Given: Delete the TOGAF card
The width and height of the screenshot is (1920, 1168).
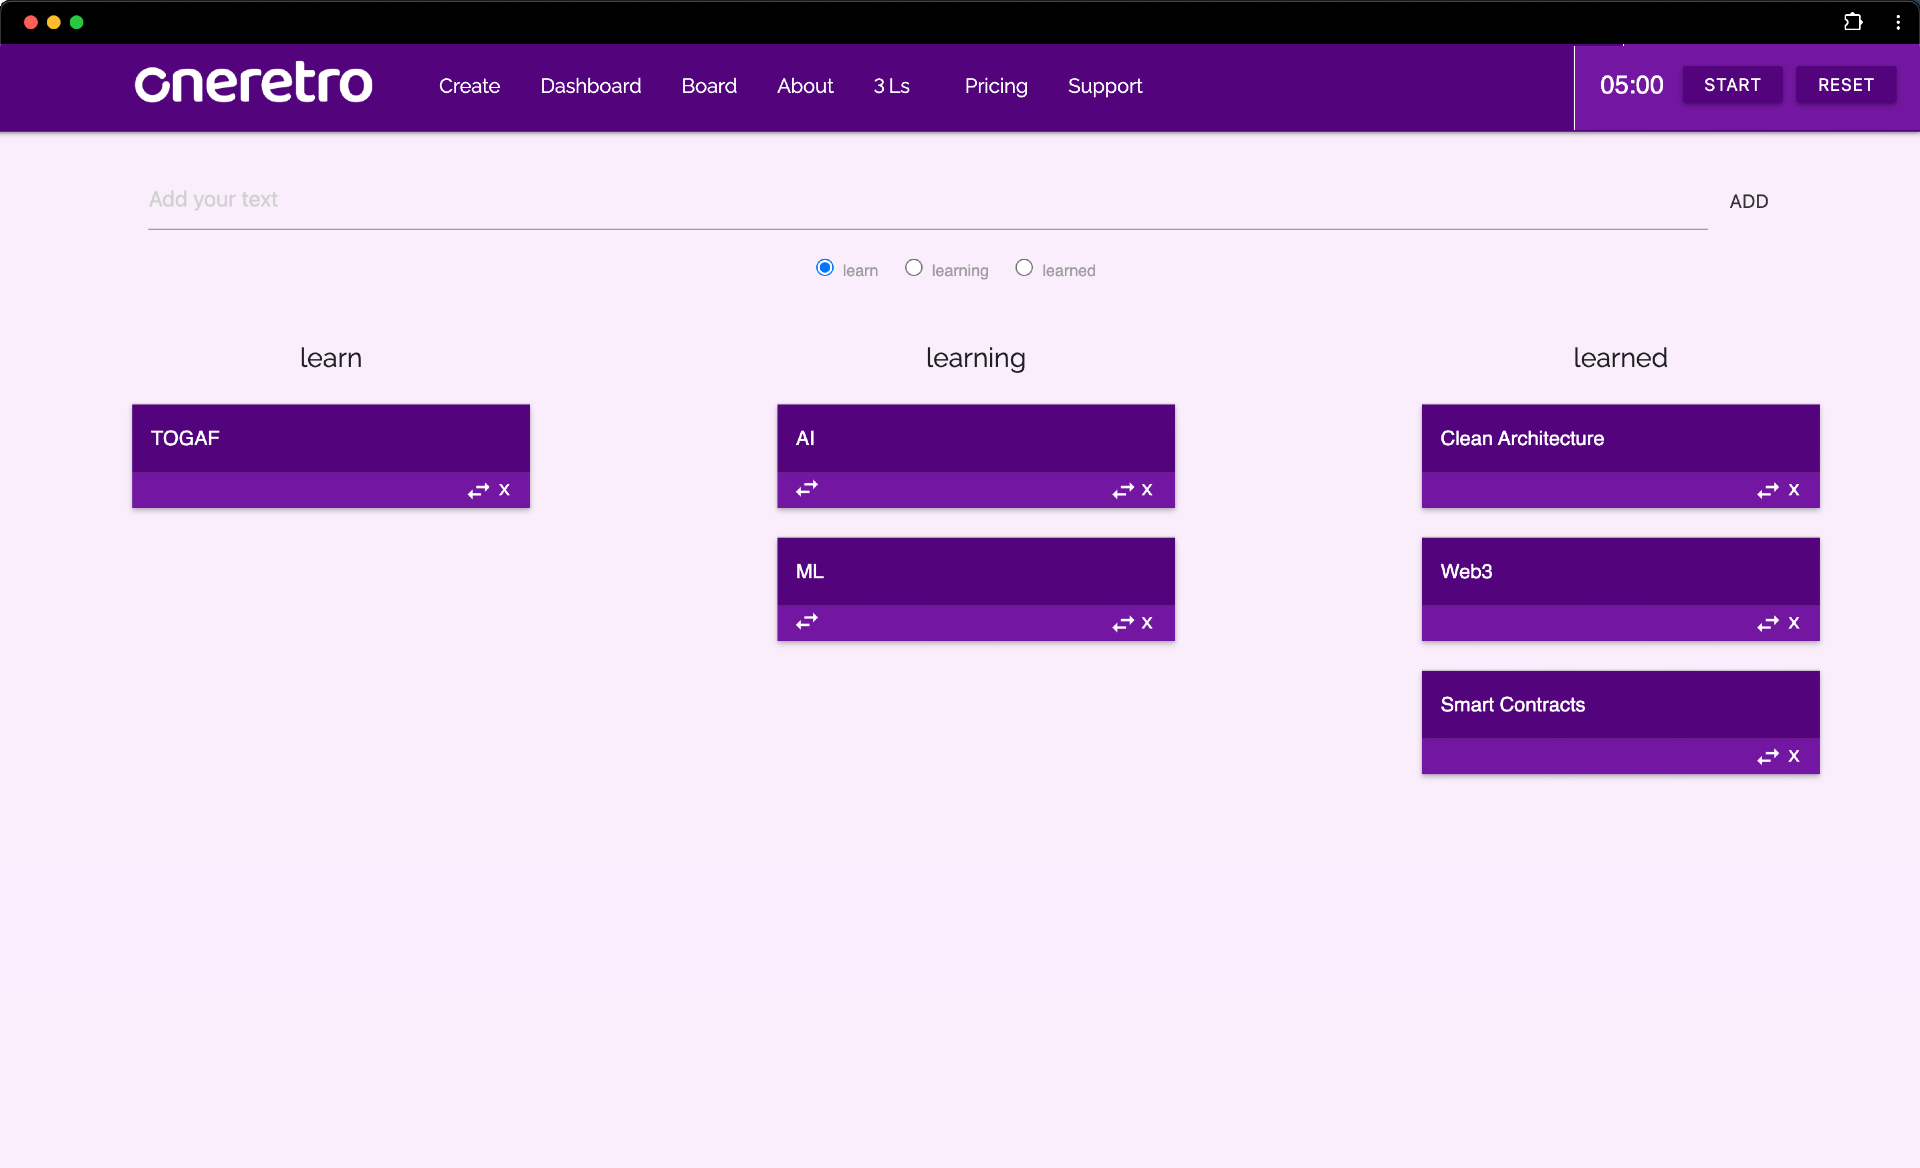Looking at the screenshot, I should (x=504, y=490).
